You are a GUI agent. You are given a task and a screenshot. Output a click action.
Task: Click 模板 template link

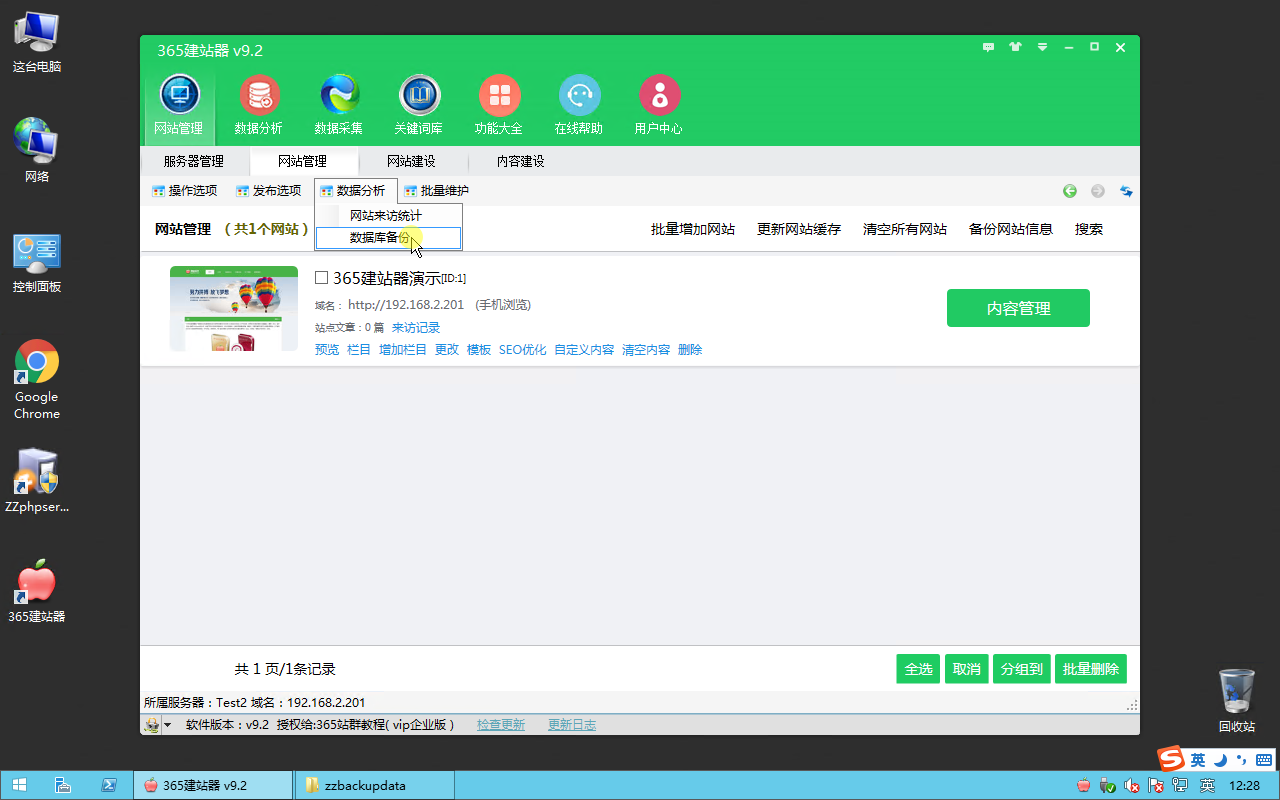coord(479,350)
